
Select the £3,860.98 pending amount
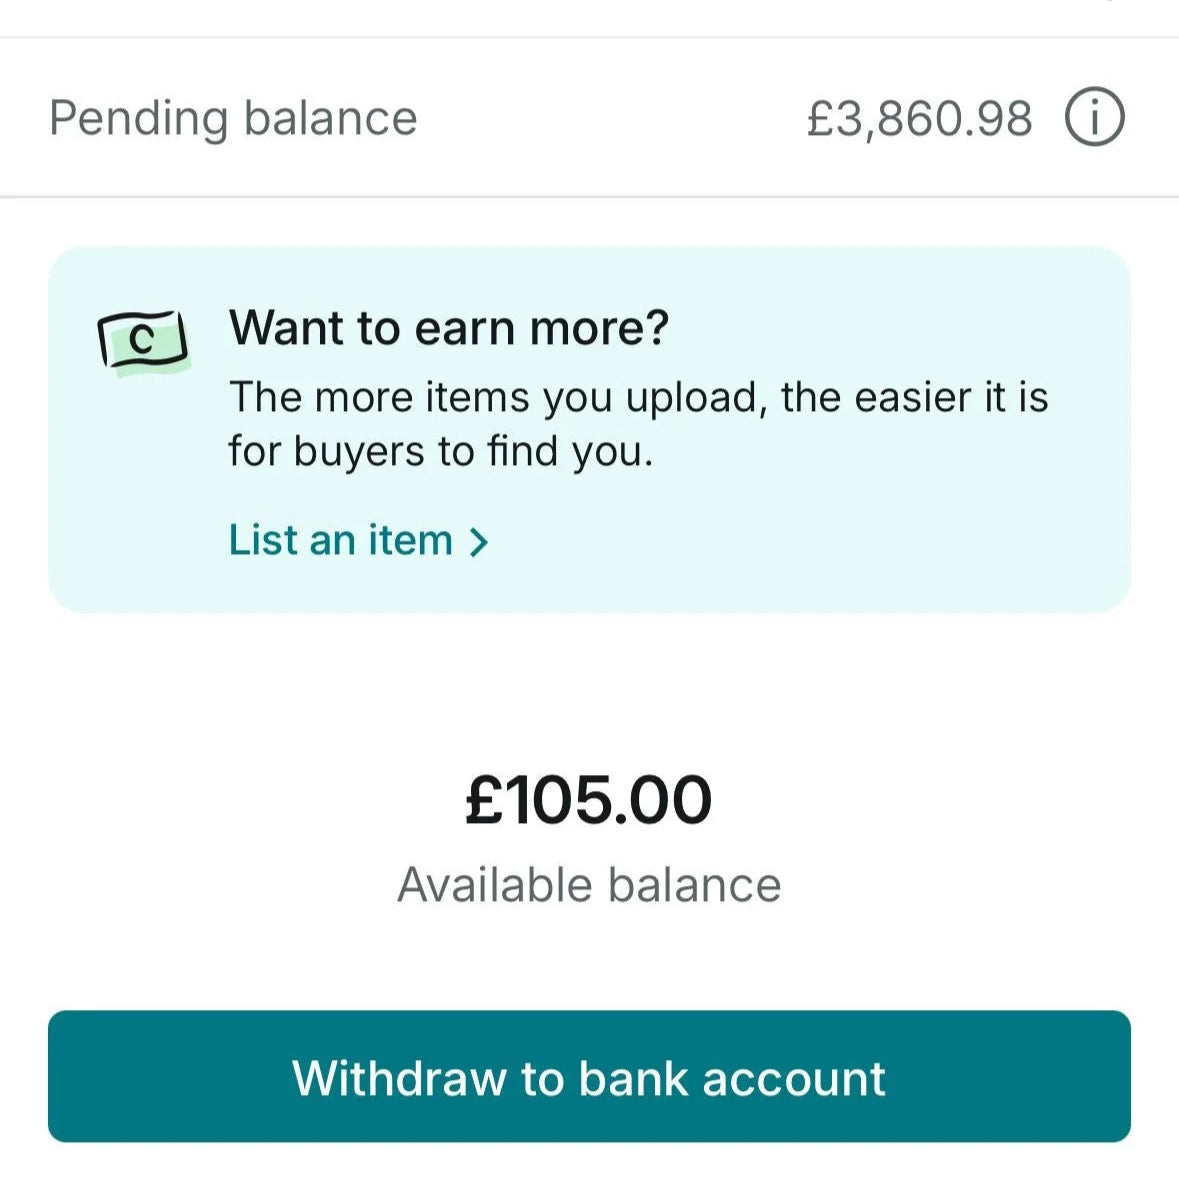[919, 118]
